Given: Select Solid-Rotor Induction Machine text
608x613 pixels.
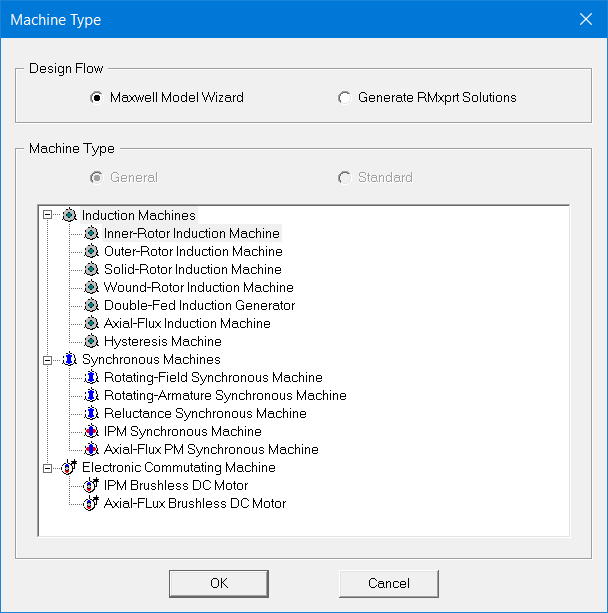Looking at the screenshot, I should (x=192, y=269).
